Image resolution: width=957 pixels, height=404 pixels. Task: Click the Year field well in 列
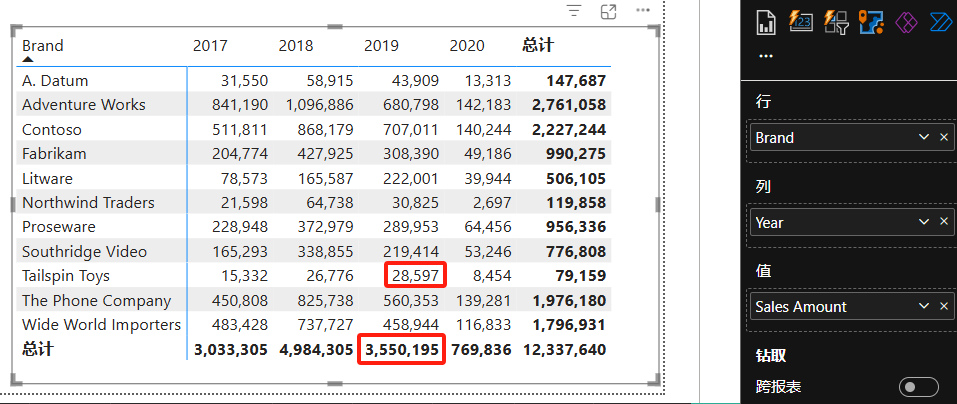tap(852, 222)
